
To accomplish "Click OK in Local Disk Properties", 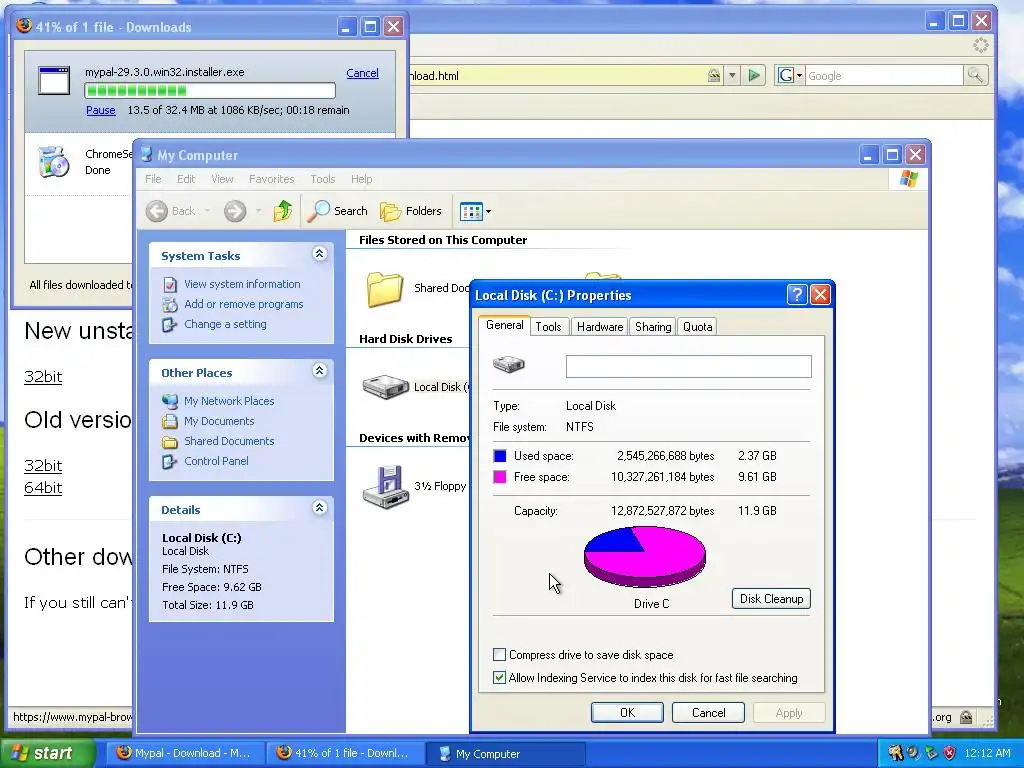I will pyautogui.click(x=627, y=712).
